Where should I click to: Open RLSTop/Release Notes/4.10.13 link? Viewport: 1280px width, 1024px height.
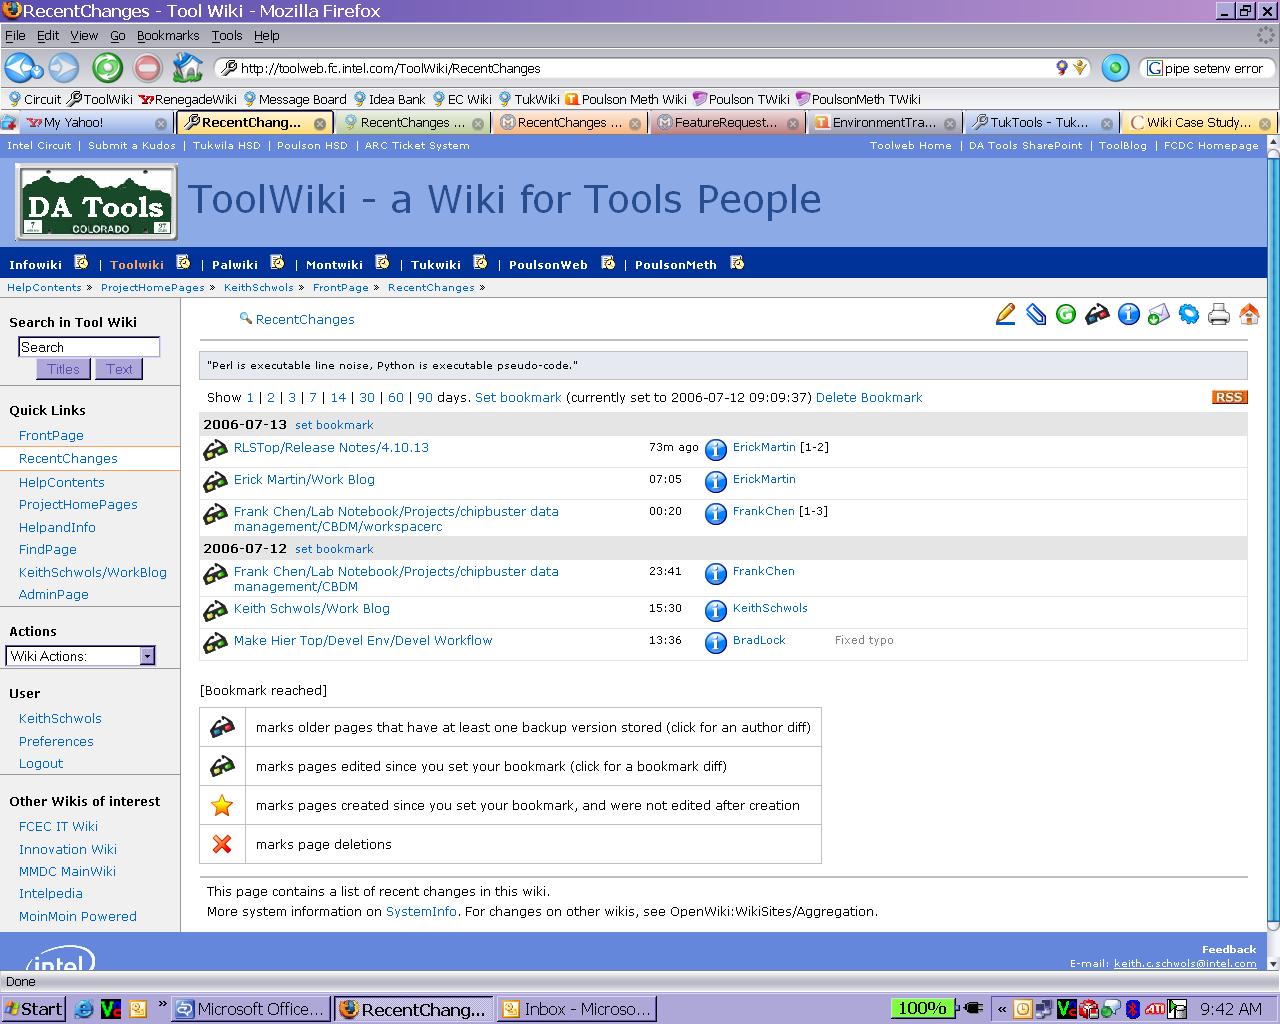[x=331, y=448]
